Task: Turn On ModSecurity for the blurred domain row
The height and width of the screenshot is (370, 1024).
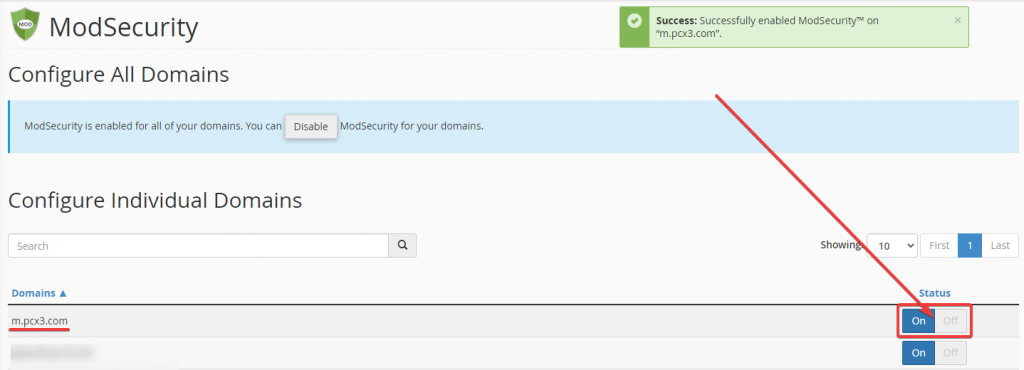Action: pyautogui.click(x=919, y=353)
